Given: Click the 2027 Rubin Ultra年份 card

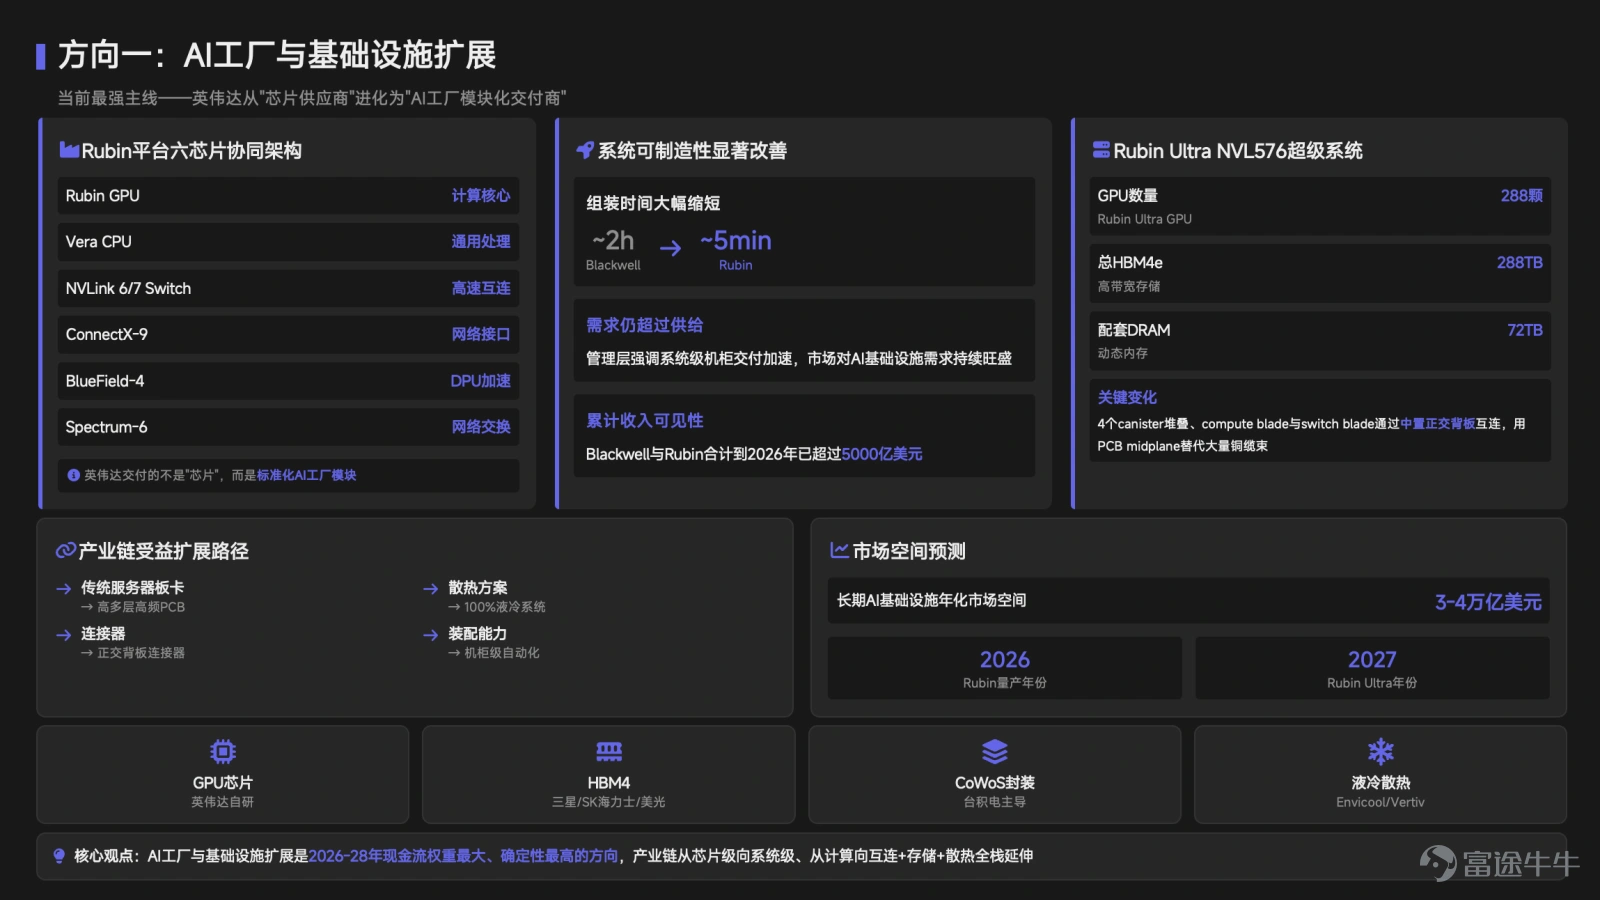Looking at the screenshot, I should (x=1372, y=668).
